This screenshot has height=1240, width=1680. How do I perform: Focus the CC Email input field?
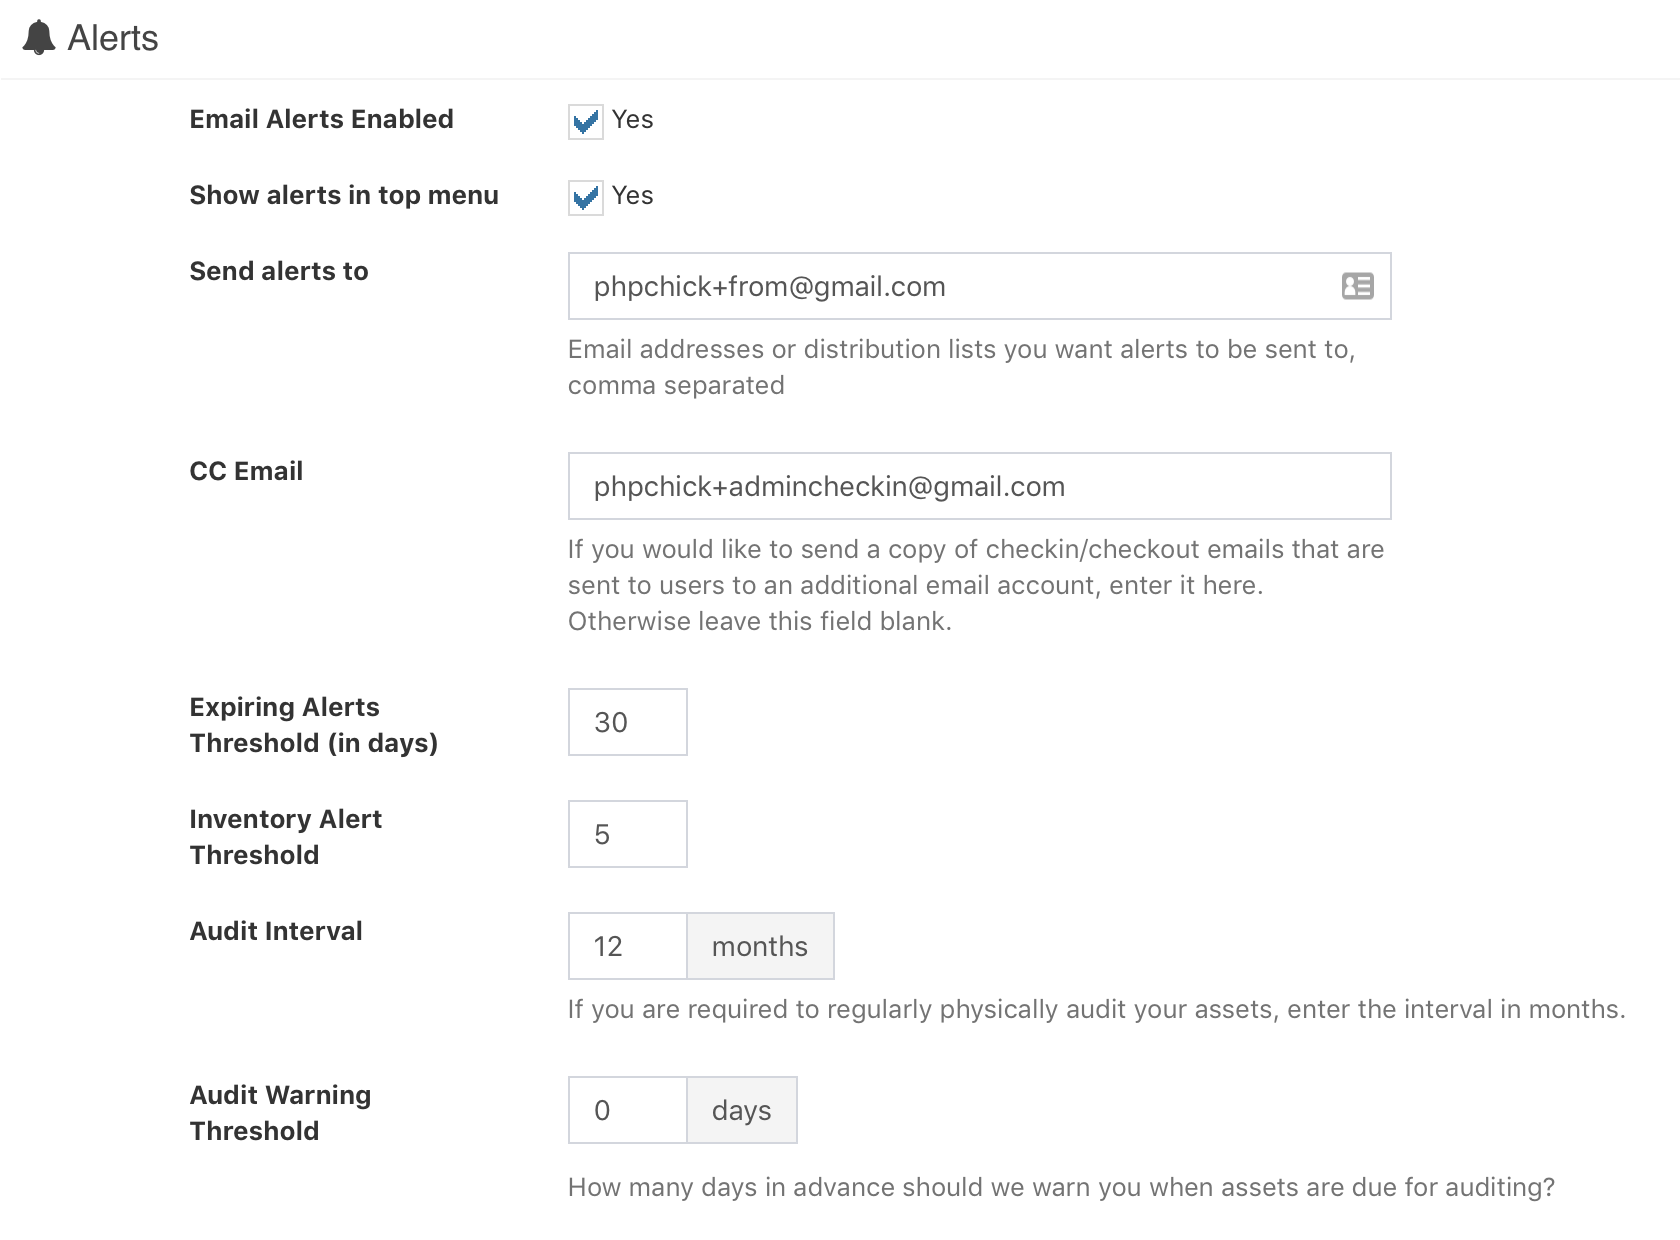point(979,486)
